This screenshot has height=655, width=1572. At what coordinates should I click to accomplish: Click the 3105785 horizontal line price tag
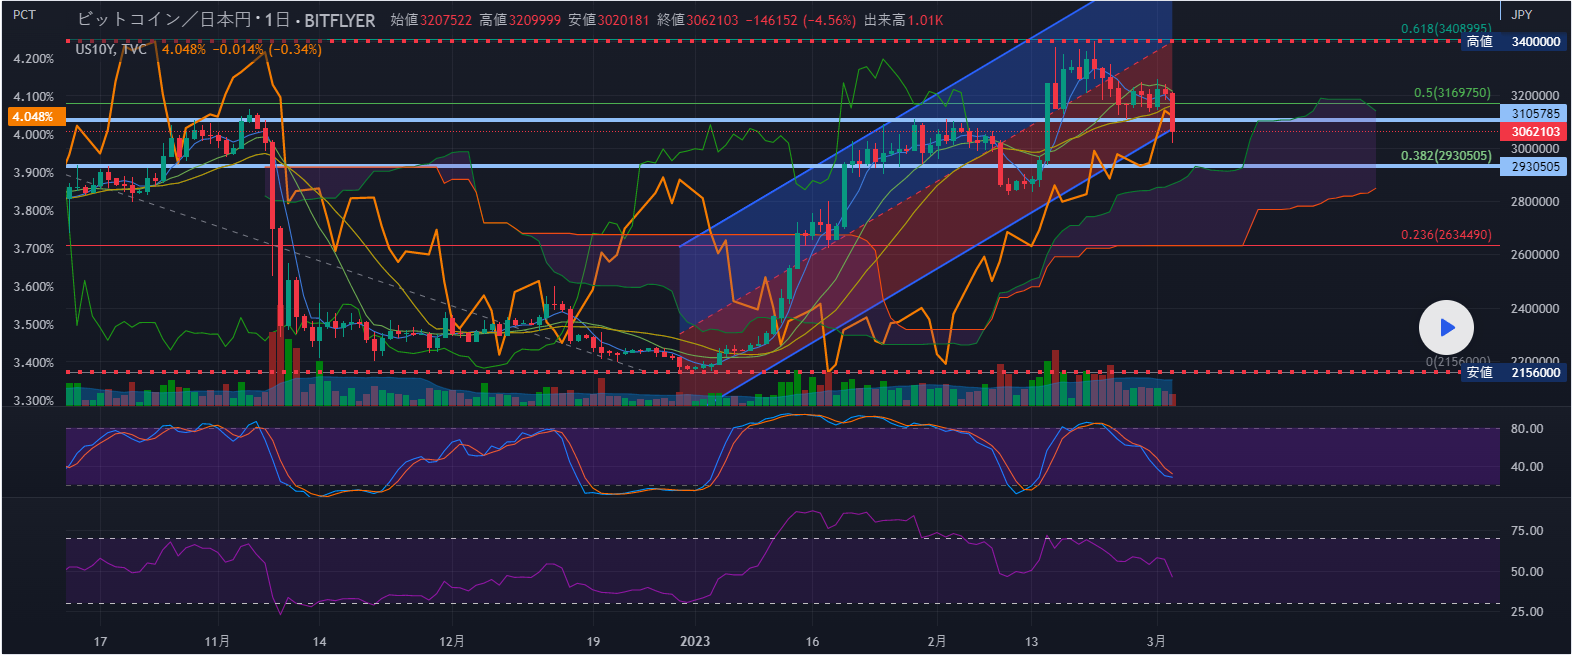[1535, 114]
